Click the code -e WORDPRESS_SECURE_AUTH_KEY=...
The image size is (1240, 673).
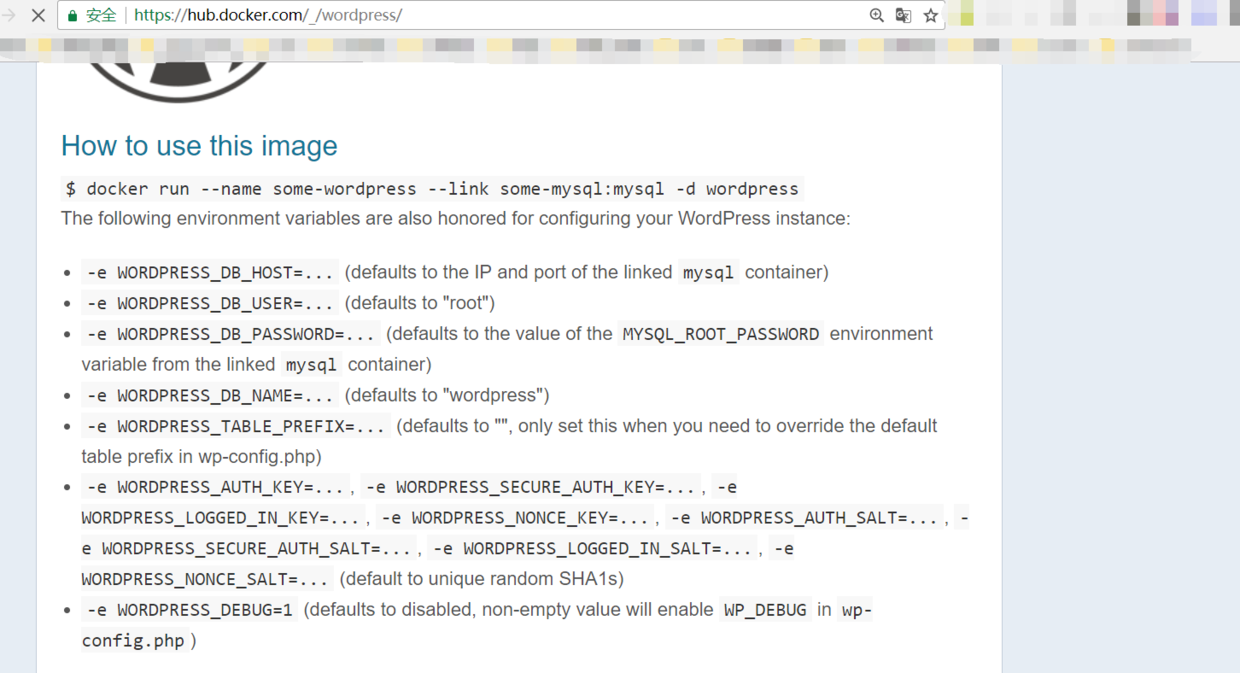[531, 487]
